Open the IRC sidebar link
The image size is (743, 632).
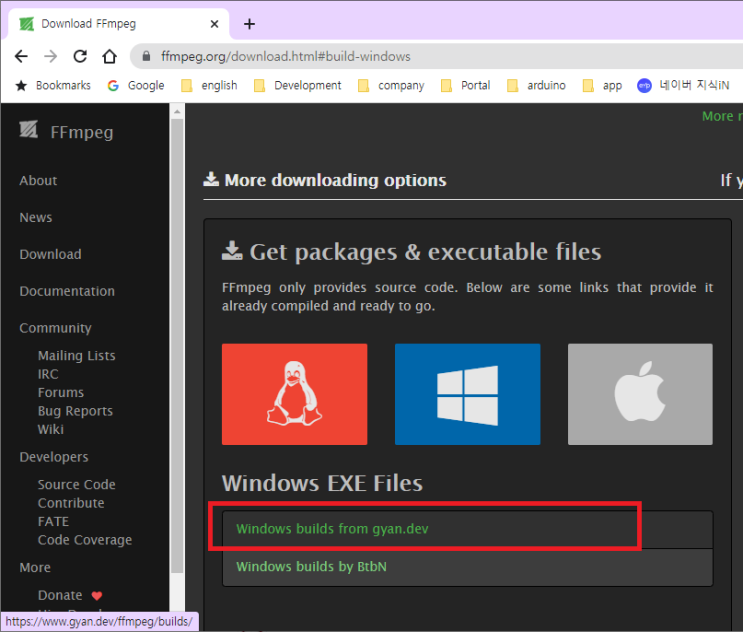pyautogui.click(x=48, y=374)
